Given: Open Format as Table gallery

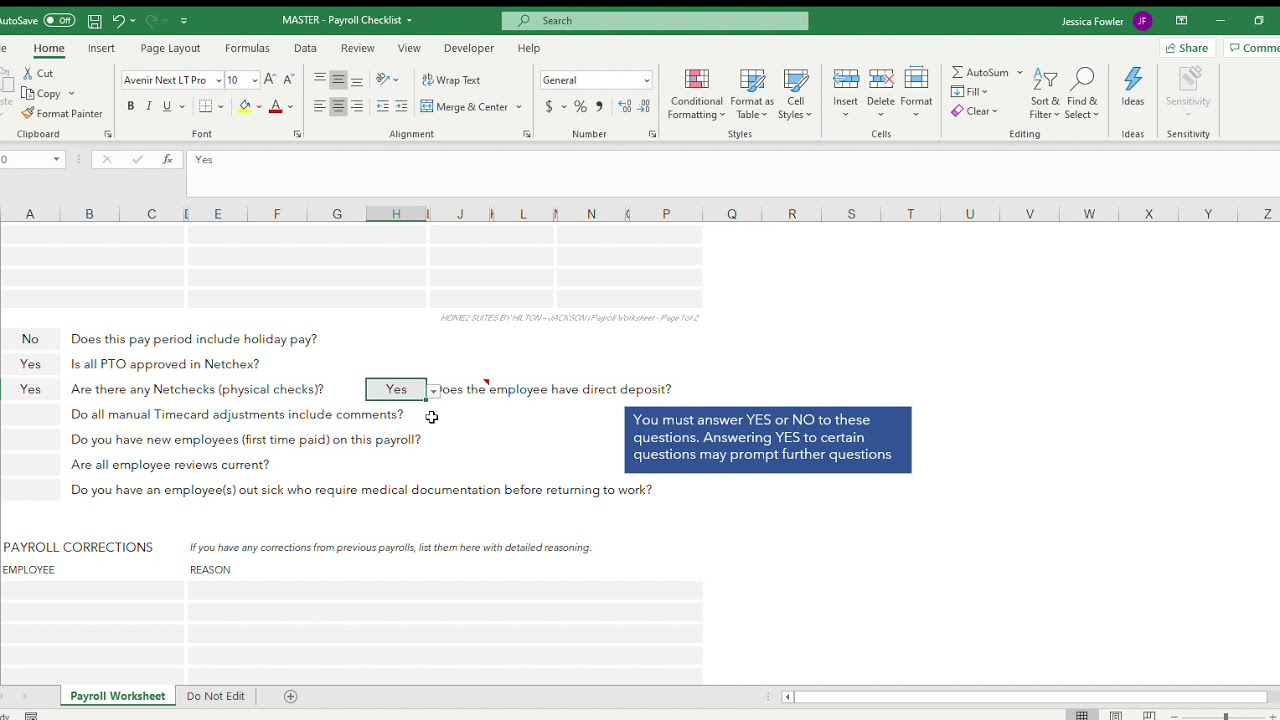Looking at the screenshot, I should click(752, 94).
